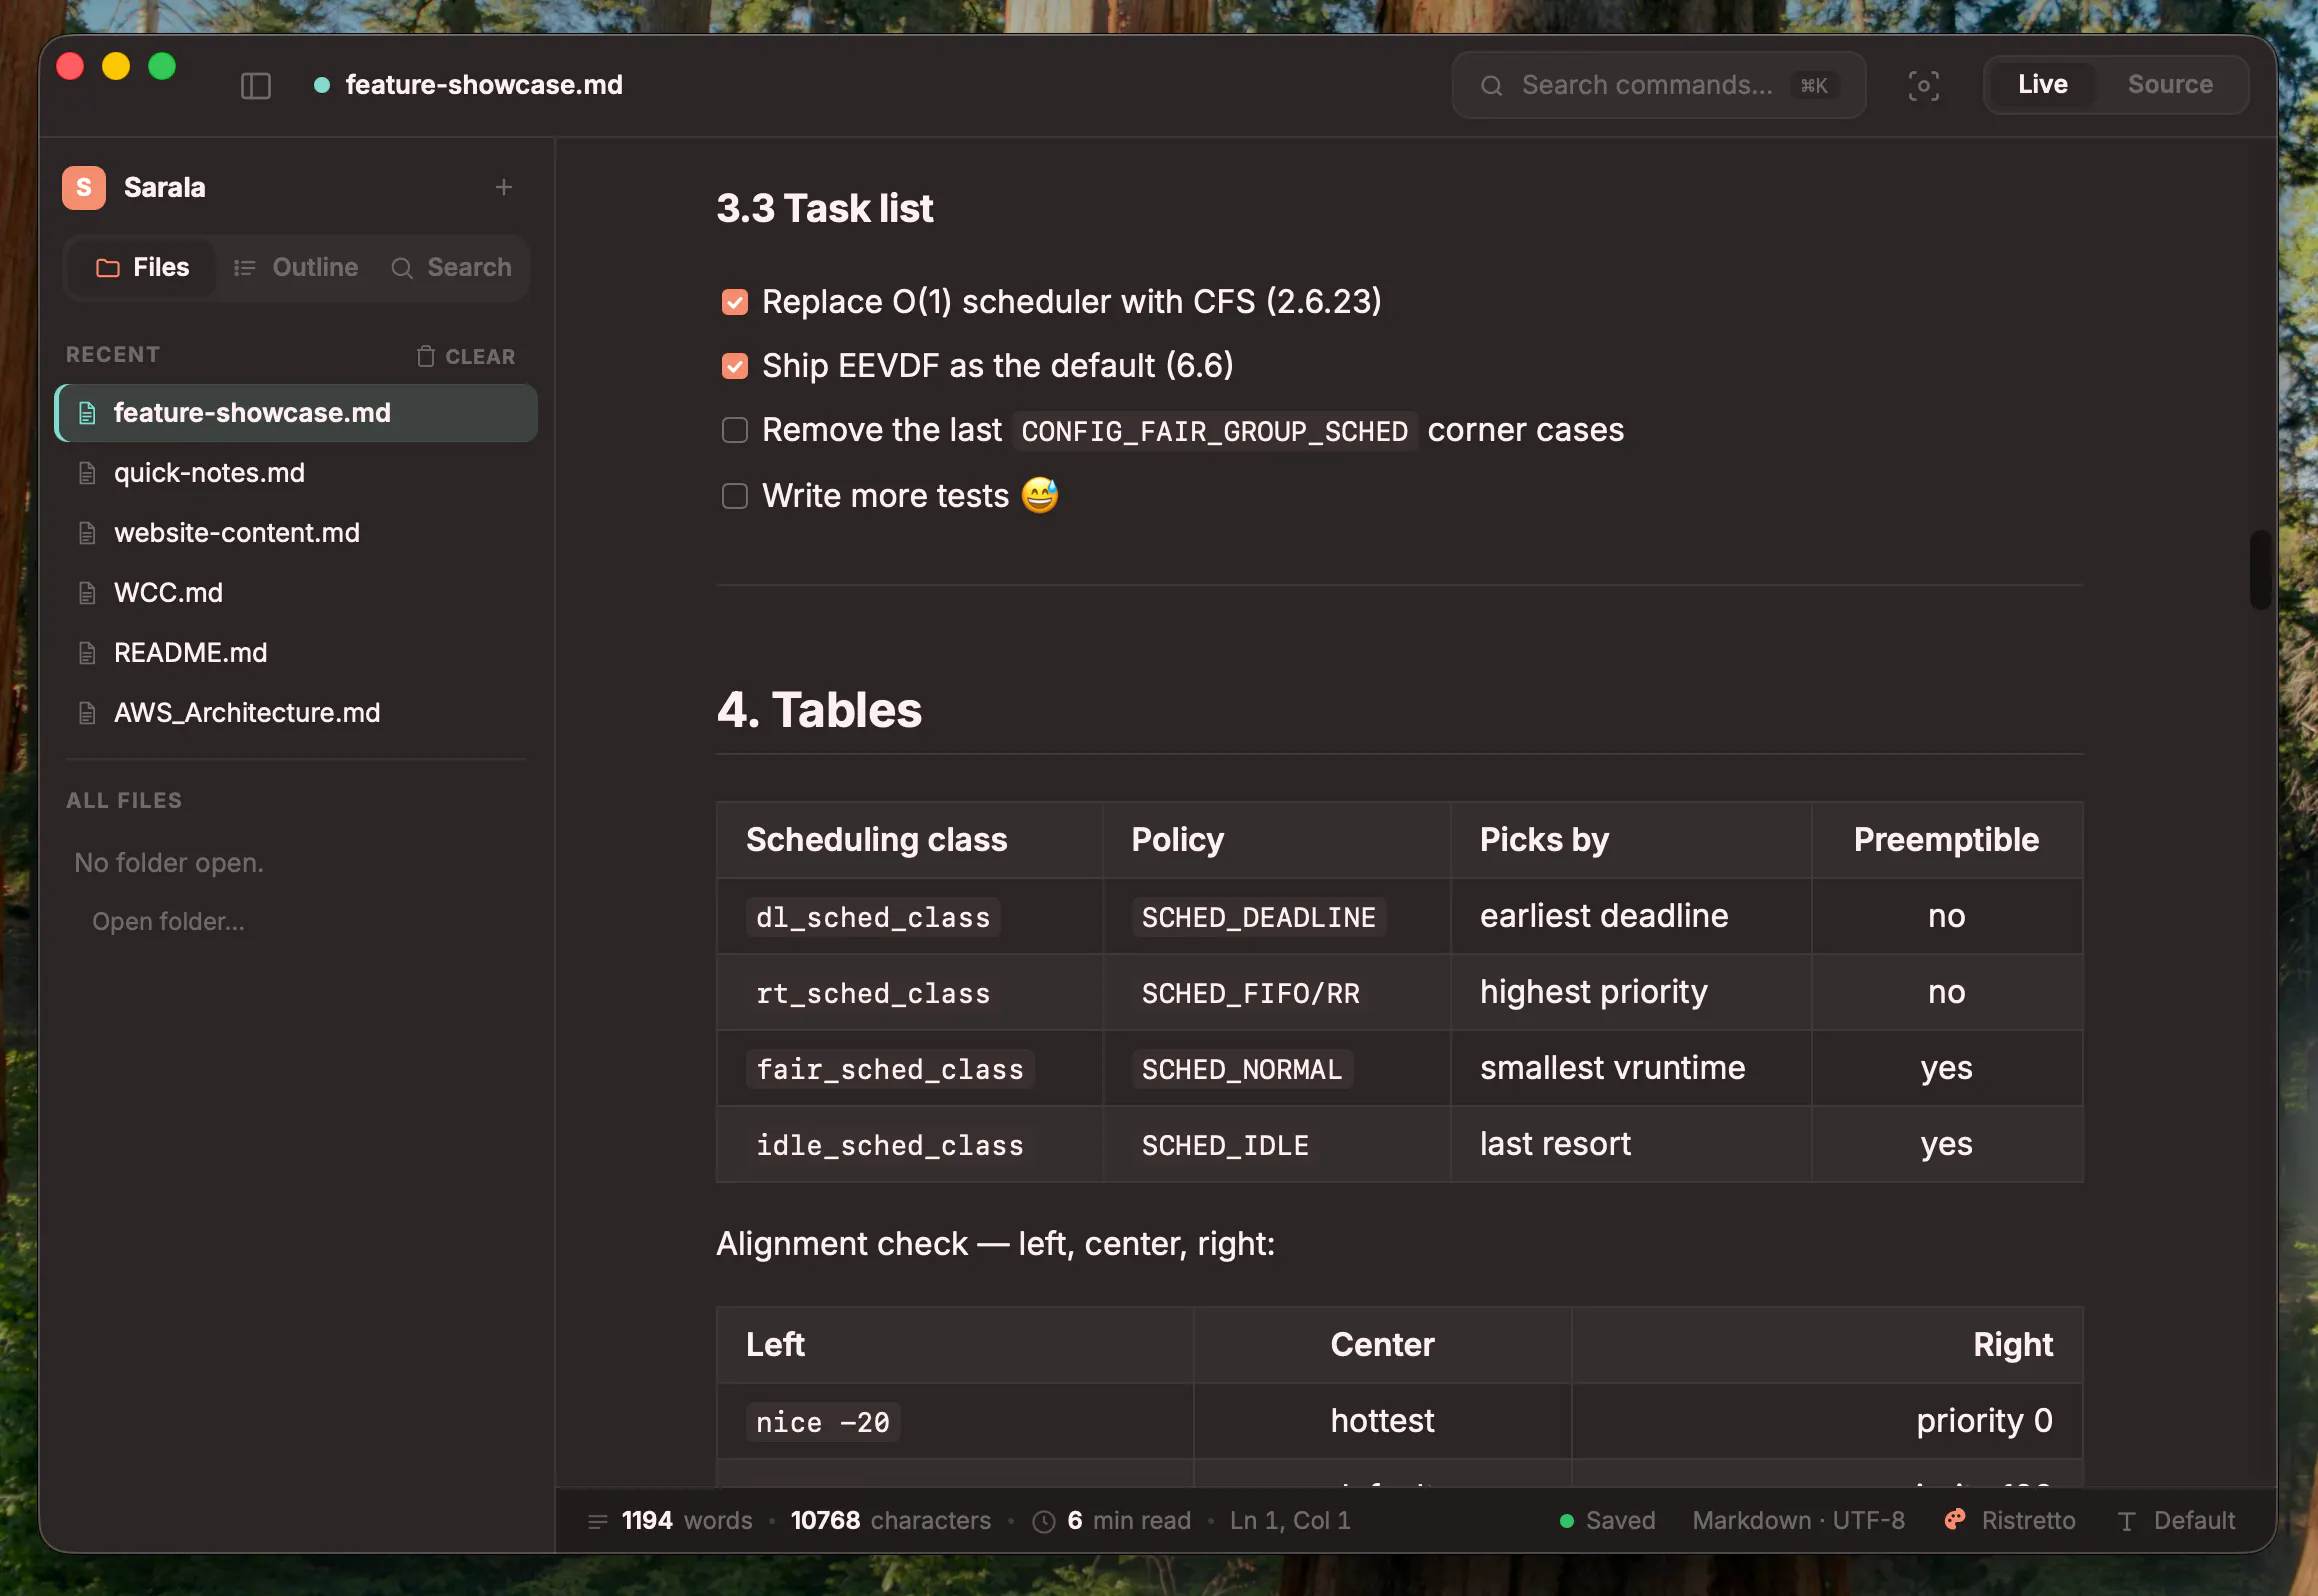Click the SCHED_IDLE table cell
Screen dimensions: 2318x1596
1277,1145
